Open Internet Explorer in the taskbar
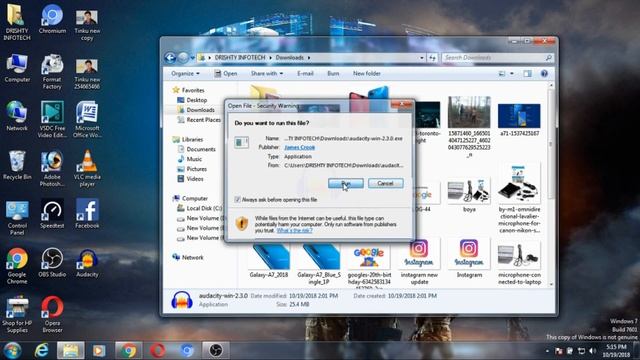The width and height of the screenshot is (640, 360). 41,350
